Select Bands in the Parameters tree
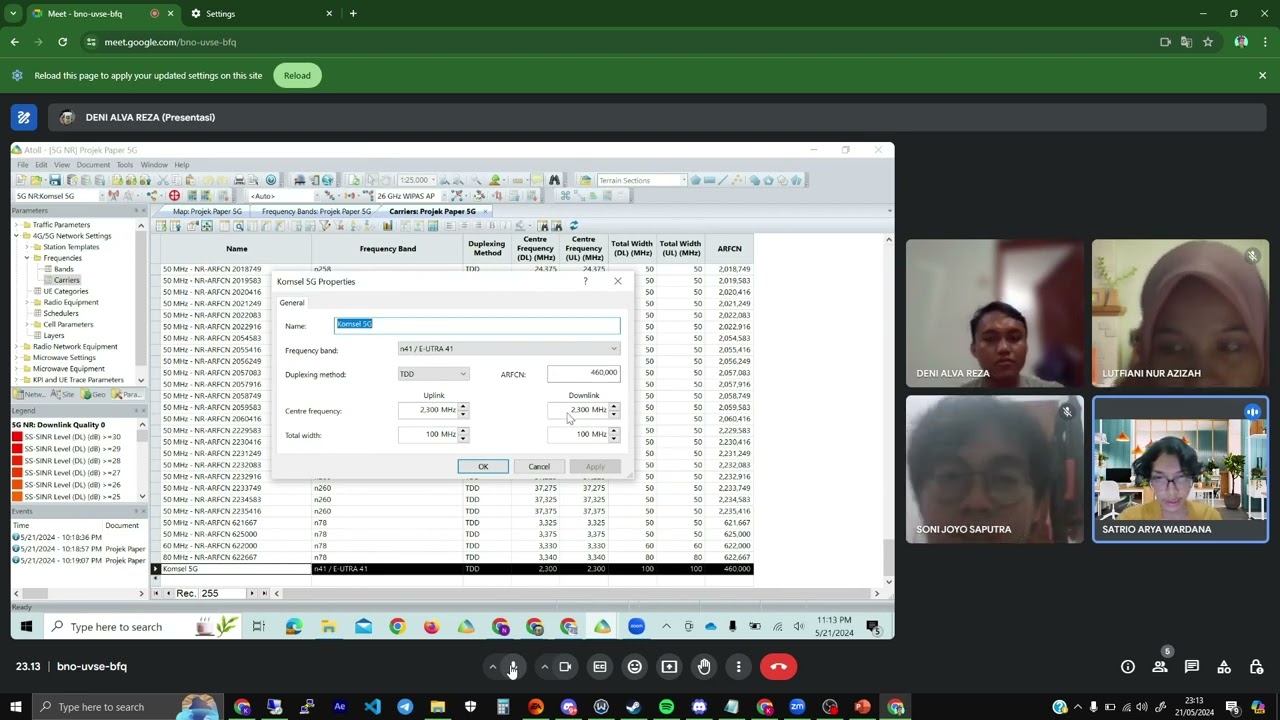1280x720 pixels. click(63, 269)
